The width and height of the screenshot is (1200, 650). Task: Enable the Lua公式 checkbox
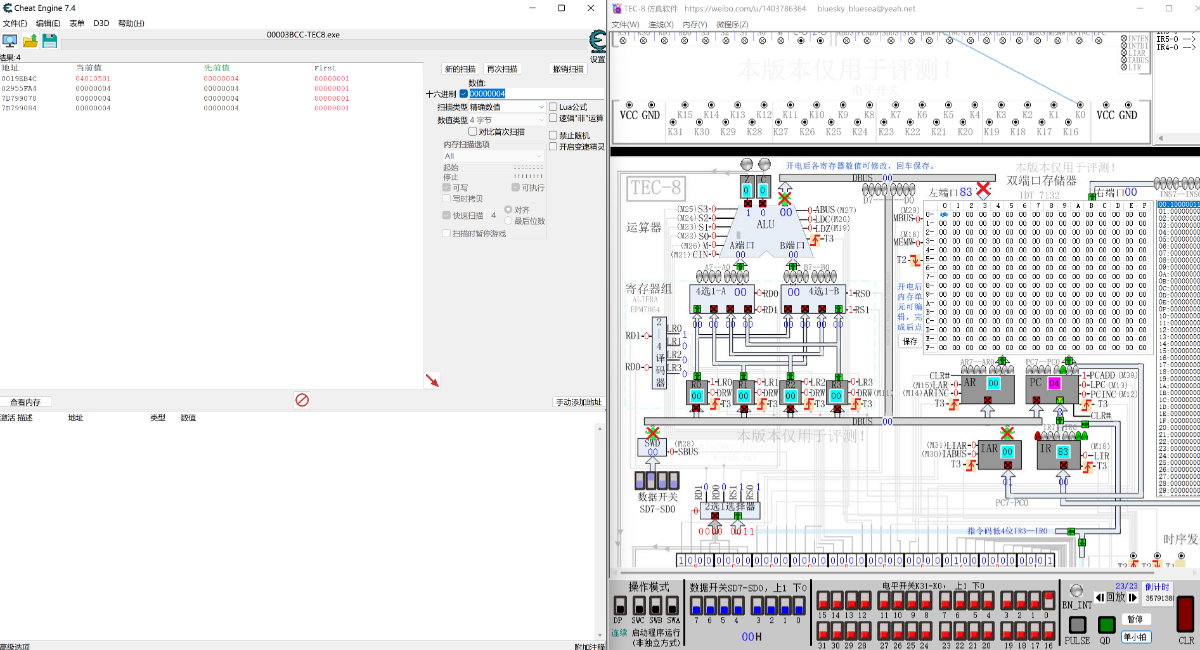click(553, 106)
